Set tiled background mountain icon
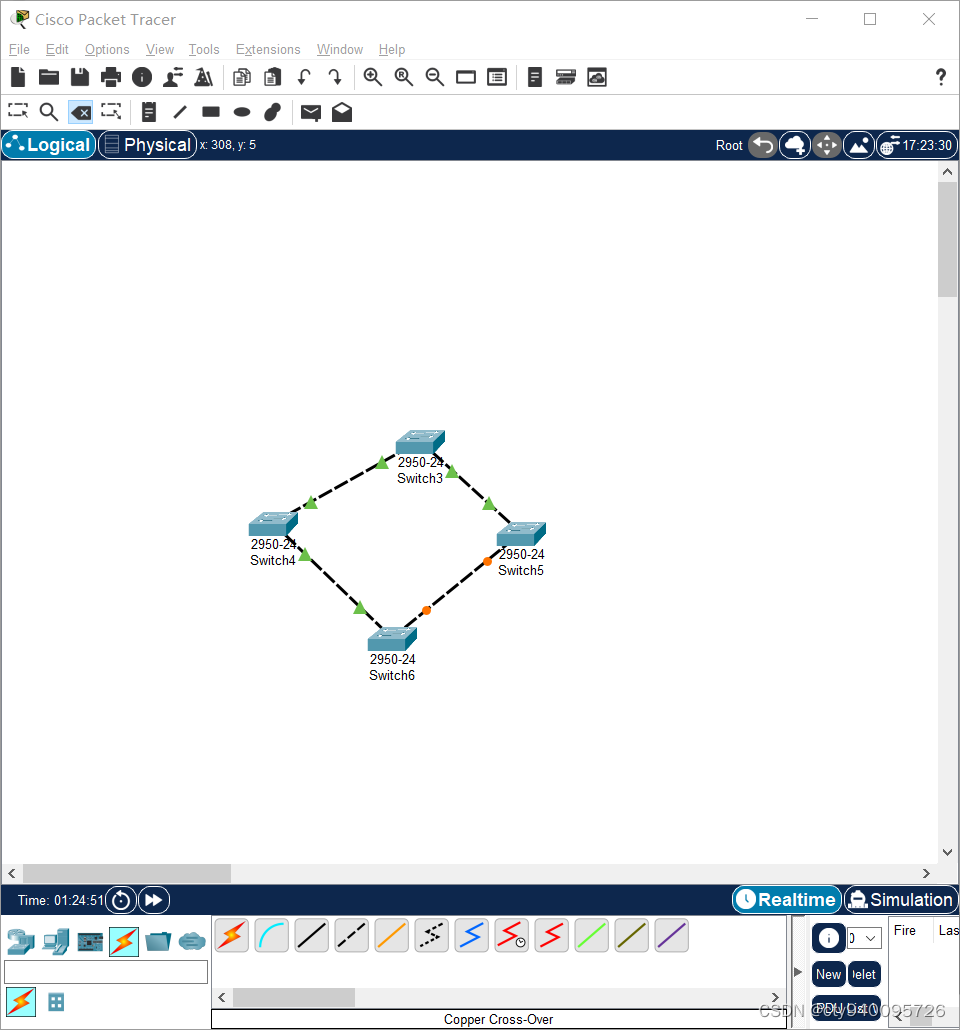The height and width of the screenshot is (1030, 960). tap(859, 145)
